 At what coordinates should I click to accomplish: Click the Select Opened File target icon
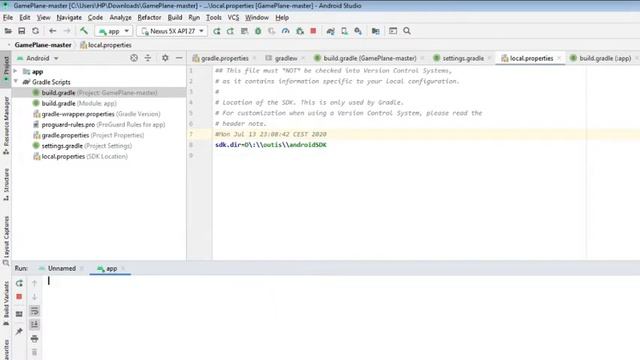(x=134, y=58)
